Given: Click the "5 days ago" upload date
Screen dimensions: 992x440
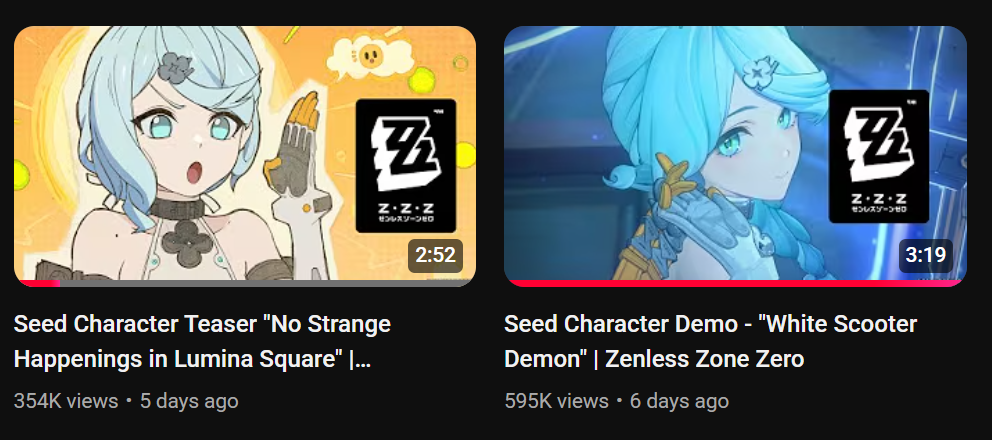Looking at the screenshot, I should point(189,401).
